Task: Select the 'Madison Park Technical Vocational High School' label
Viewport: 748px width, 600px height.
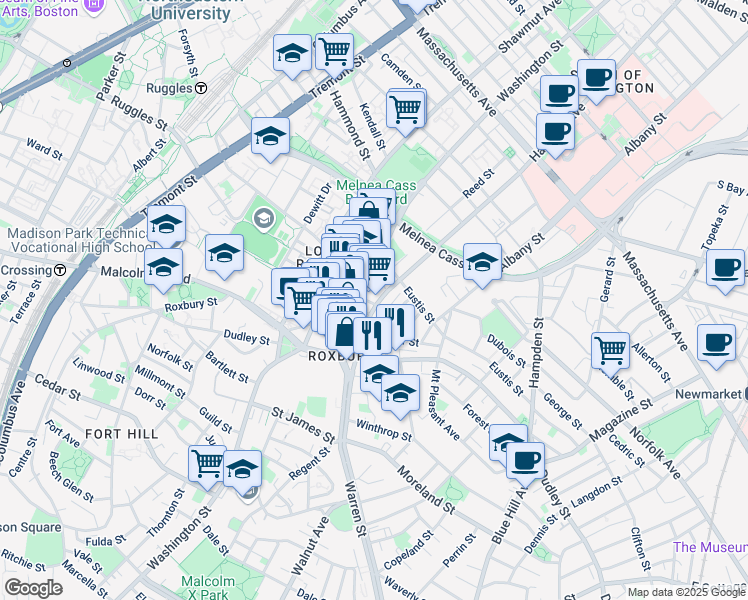Action: [x=80, y=240]
